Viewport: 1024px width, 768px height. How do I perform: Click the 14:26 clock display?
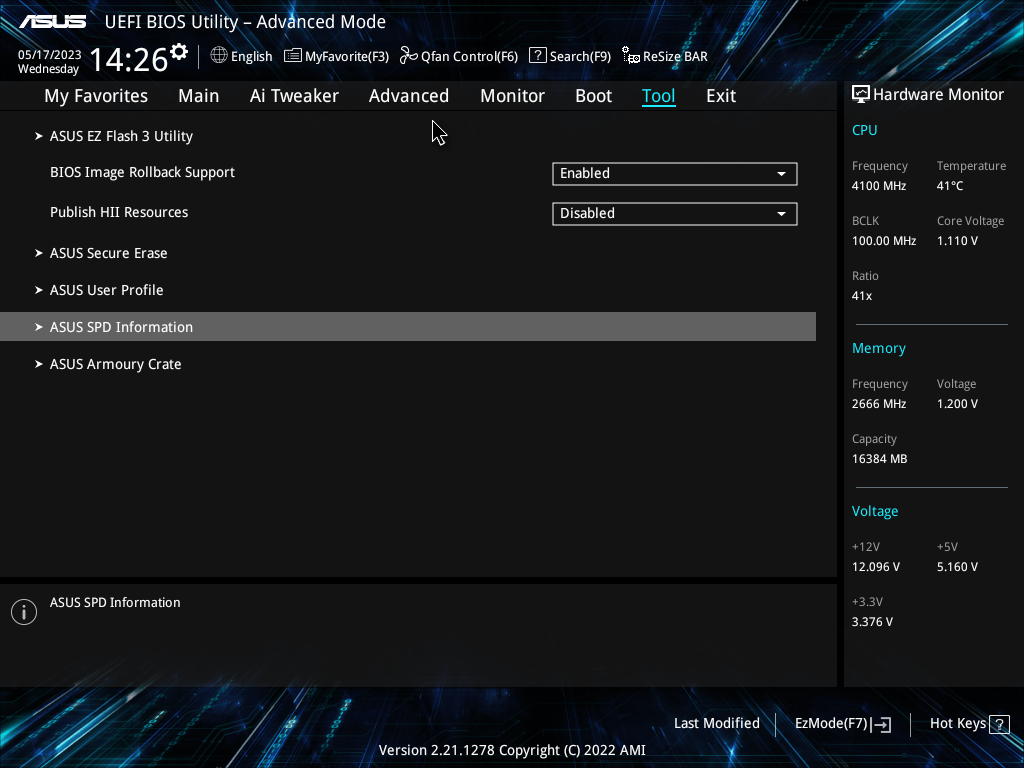tap(128, 60)
